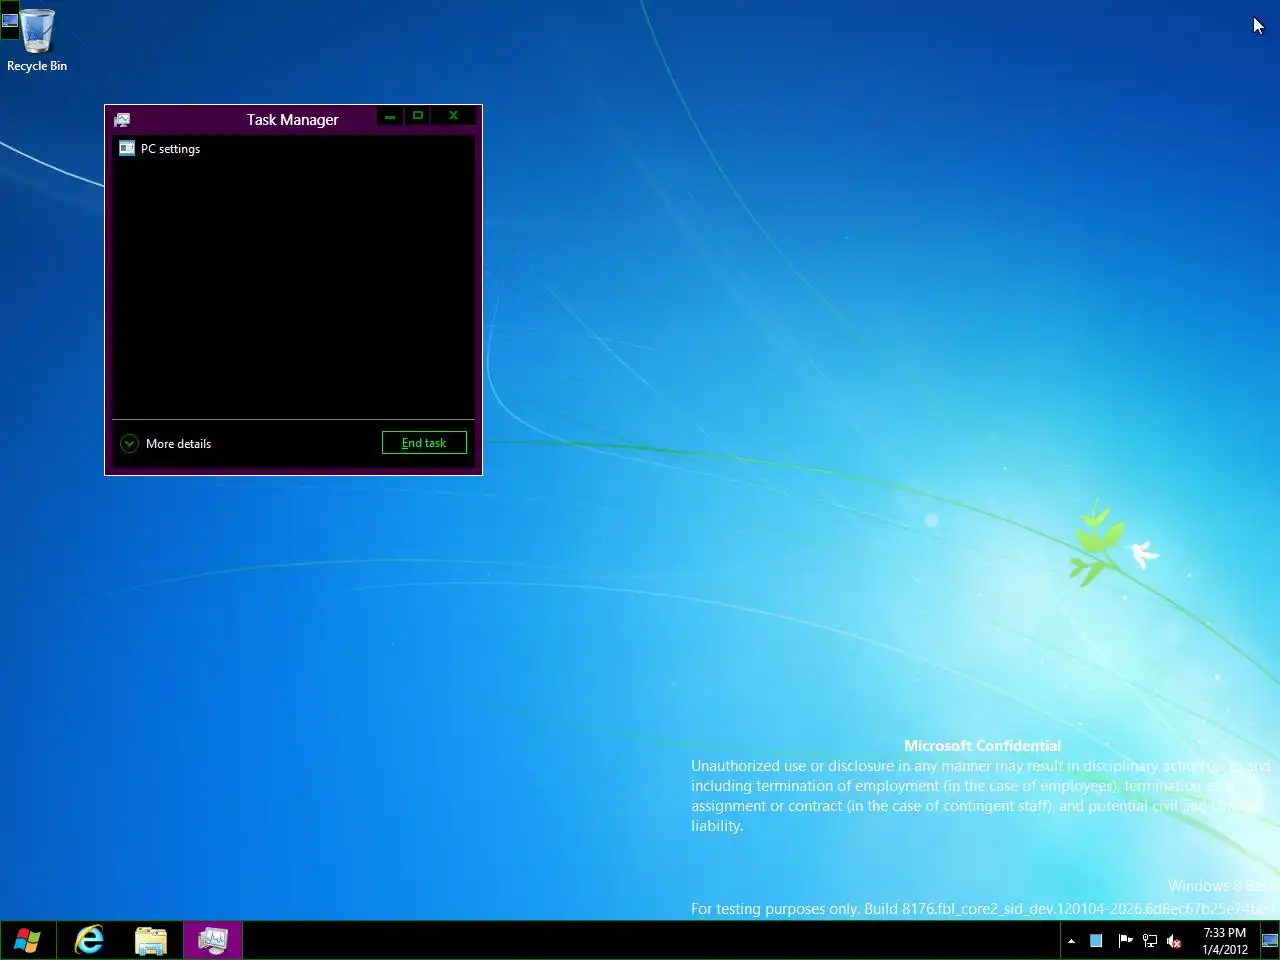Launch Internet Explorer from the taskbar
The image size is (1280, 960).
[89, 940]
